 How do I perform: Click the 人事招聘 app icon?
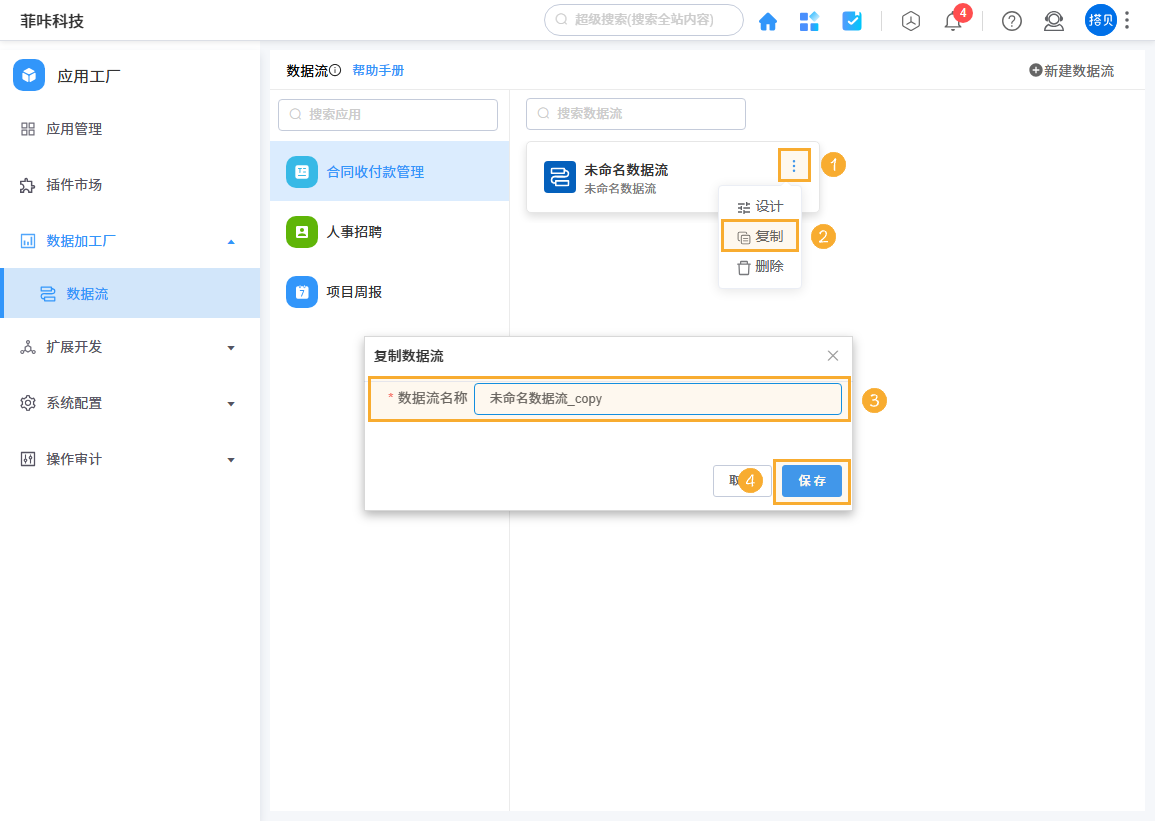[301, 232]
